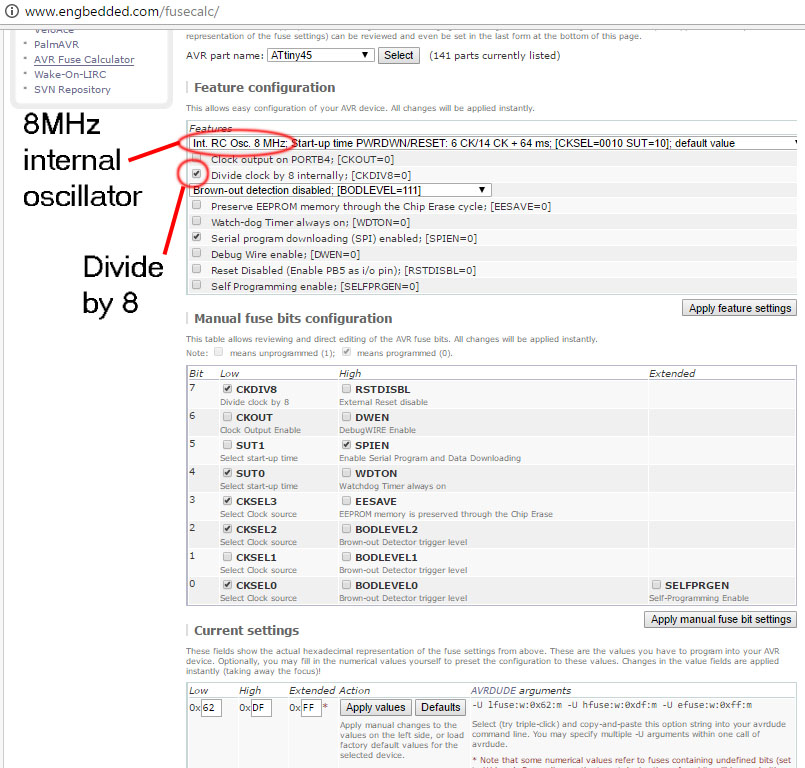Toggle the SPIEN fuse bit checkbox
Screen dimensions: 805x768
point(347,445)
